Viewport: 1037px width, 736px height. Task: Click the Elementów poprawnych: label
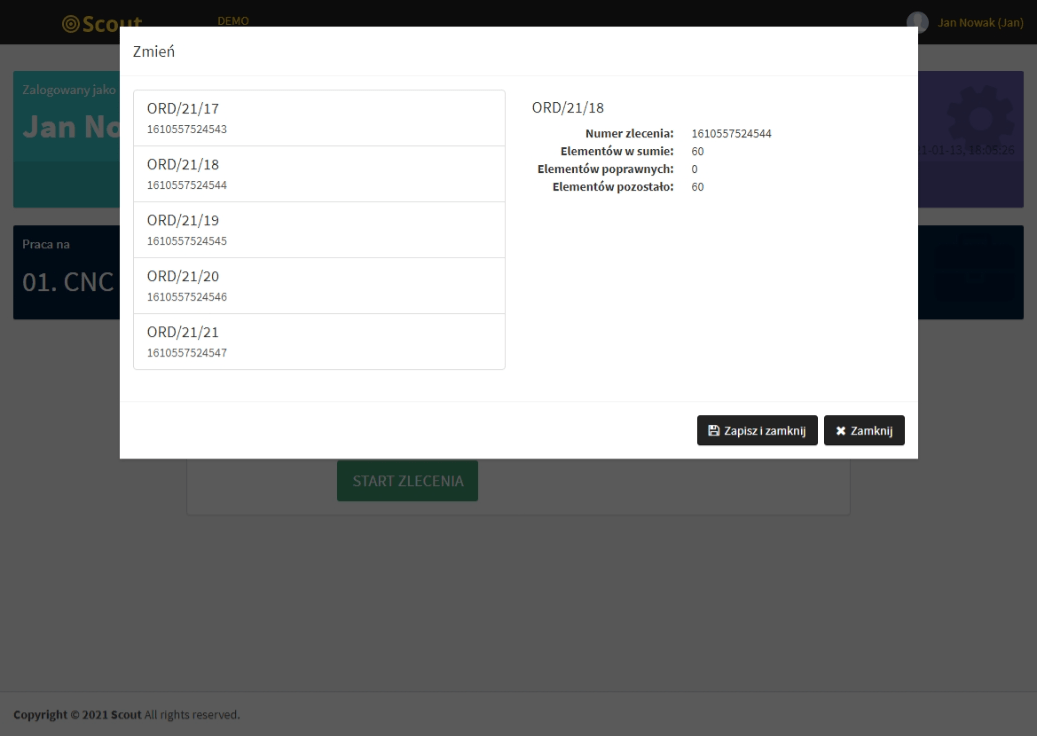(x=605, y=169)
